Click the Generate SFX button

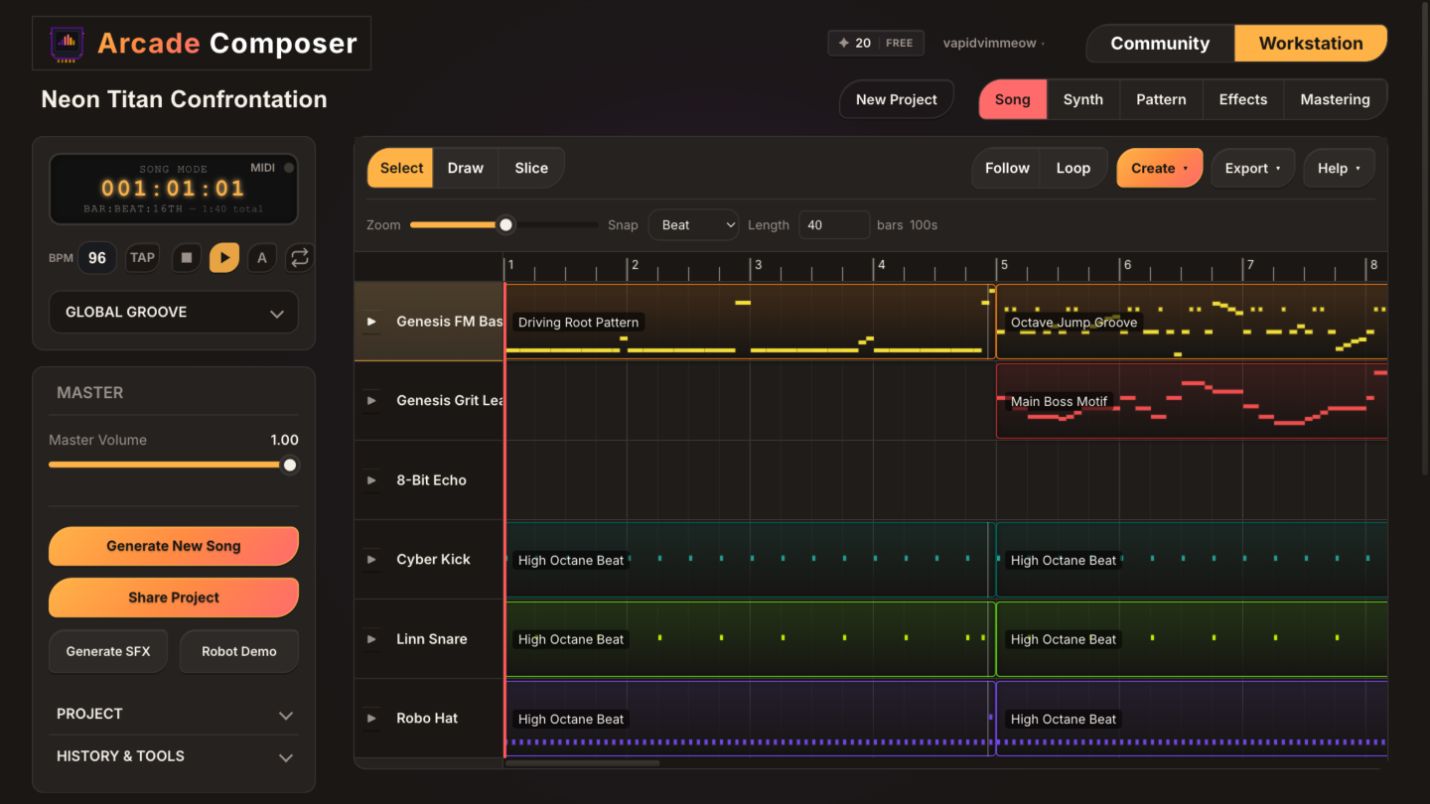(108, 651)
